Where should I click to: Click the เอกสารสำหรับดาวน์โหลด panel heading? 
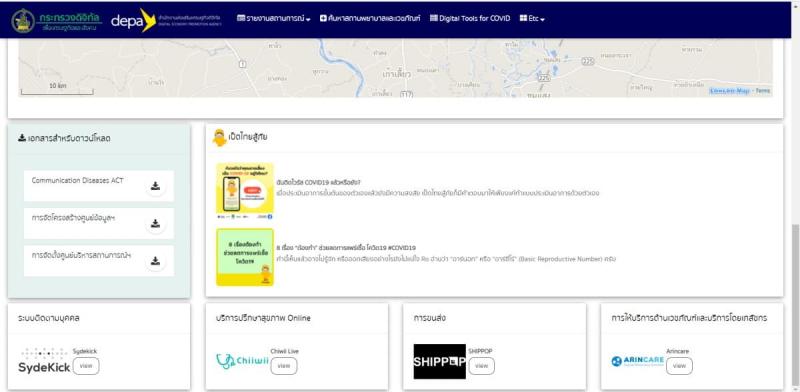point(64,138)
